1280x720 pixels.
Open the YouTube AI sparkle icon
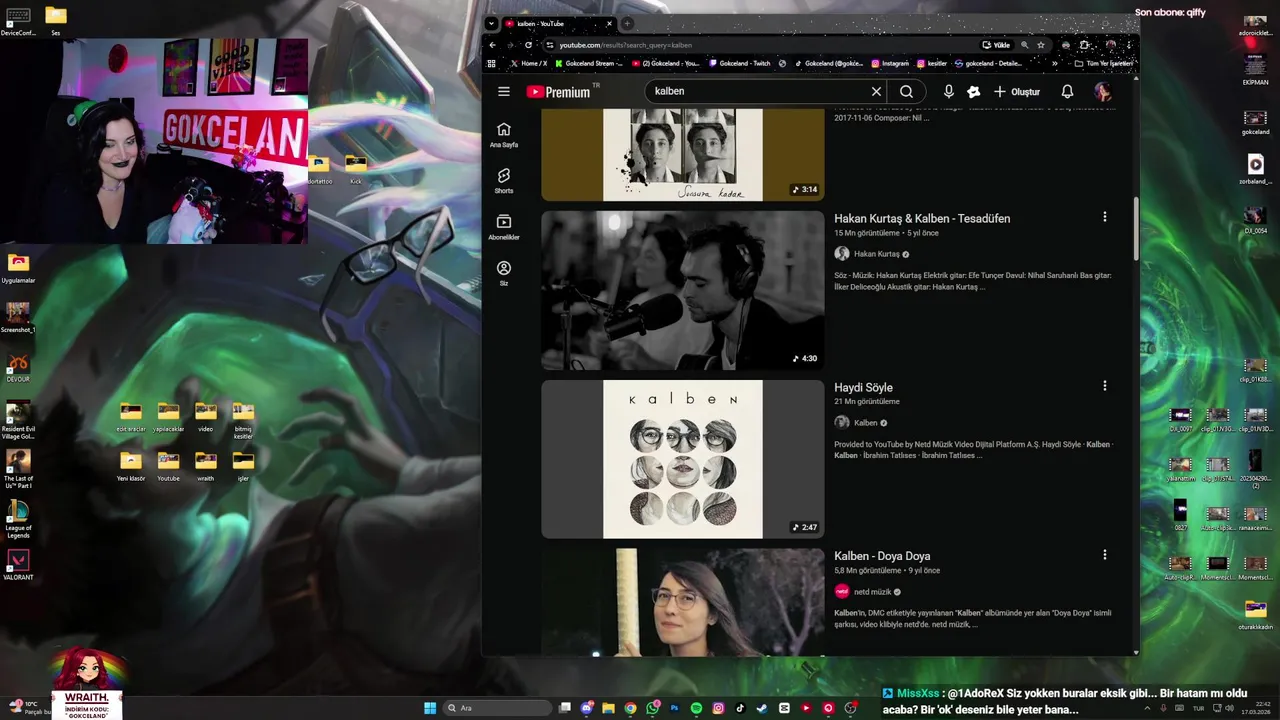point(974,92)
